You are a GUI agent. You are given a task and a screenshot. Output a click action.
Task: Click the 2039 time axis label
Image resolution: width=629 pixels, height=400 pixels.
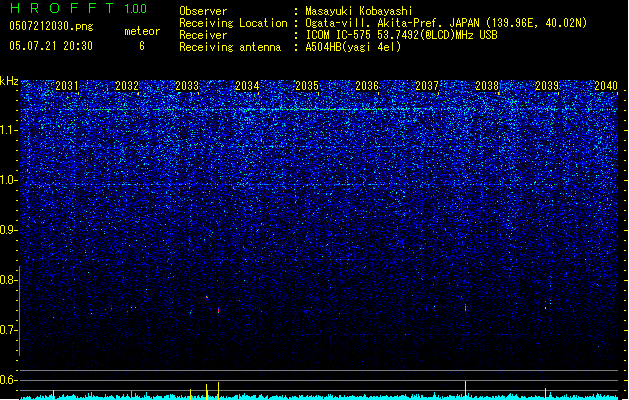click(547, 86)
